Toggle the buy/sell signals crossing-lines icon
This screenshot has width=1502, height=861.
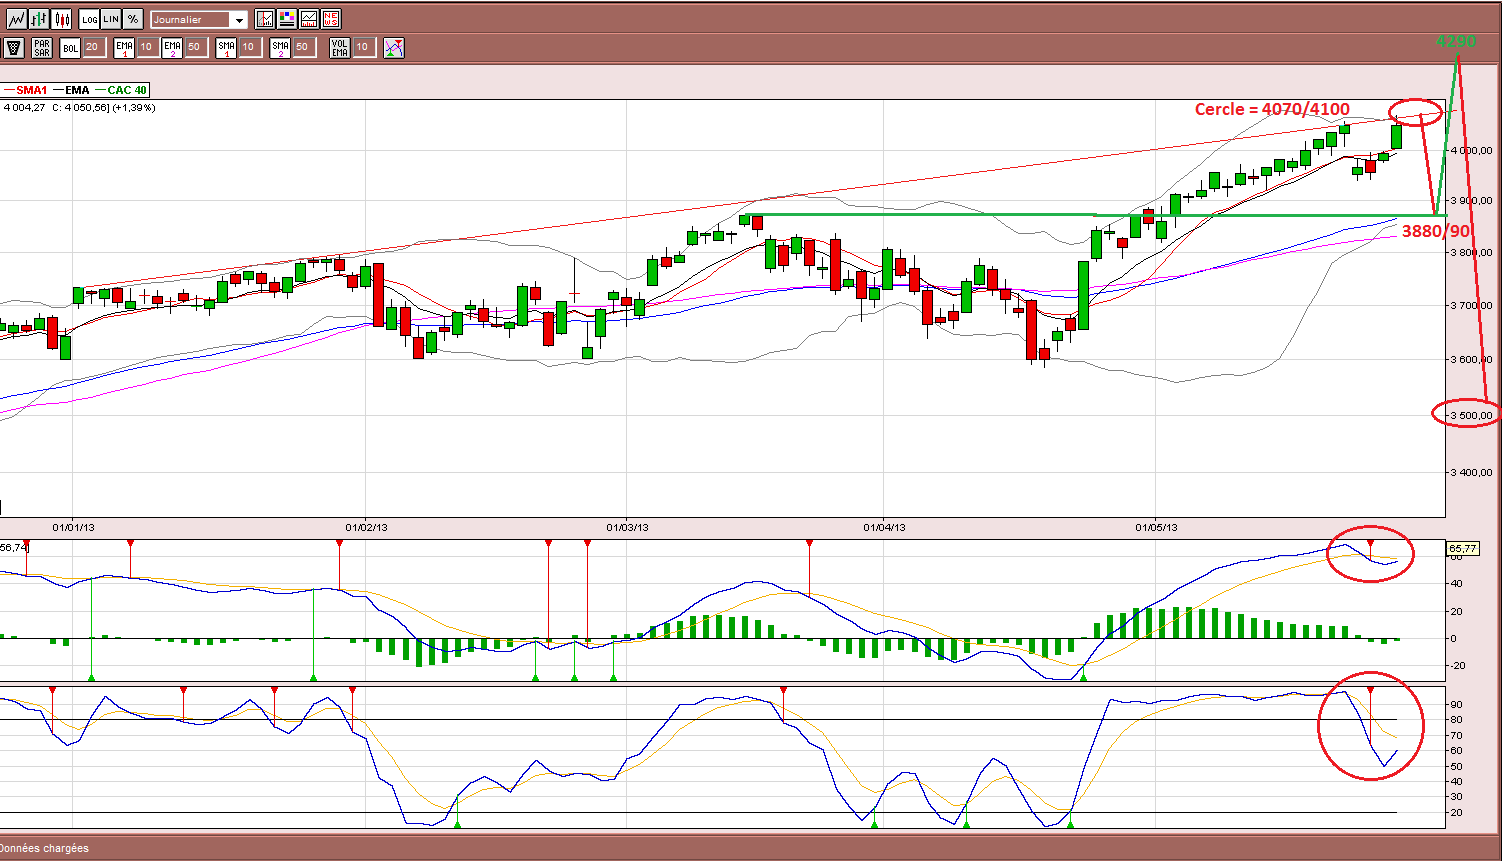tap(394, 47)
